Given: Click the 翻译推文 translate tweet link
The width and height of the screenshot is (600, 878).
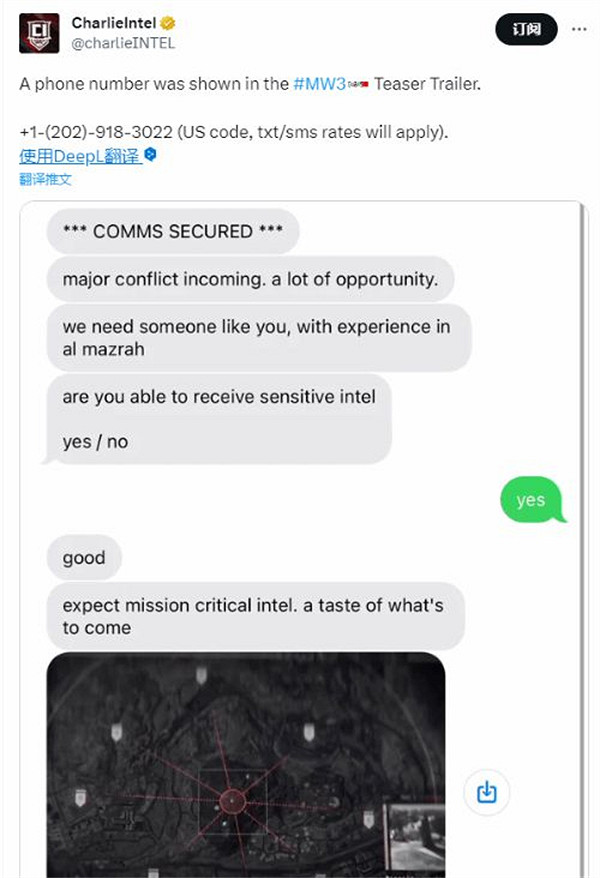Looking at the screenshot, I should tap(45, 179).
